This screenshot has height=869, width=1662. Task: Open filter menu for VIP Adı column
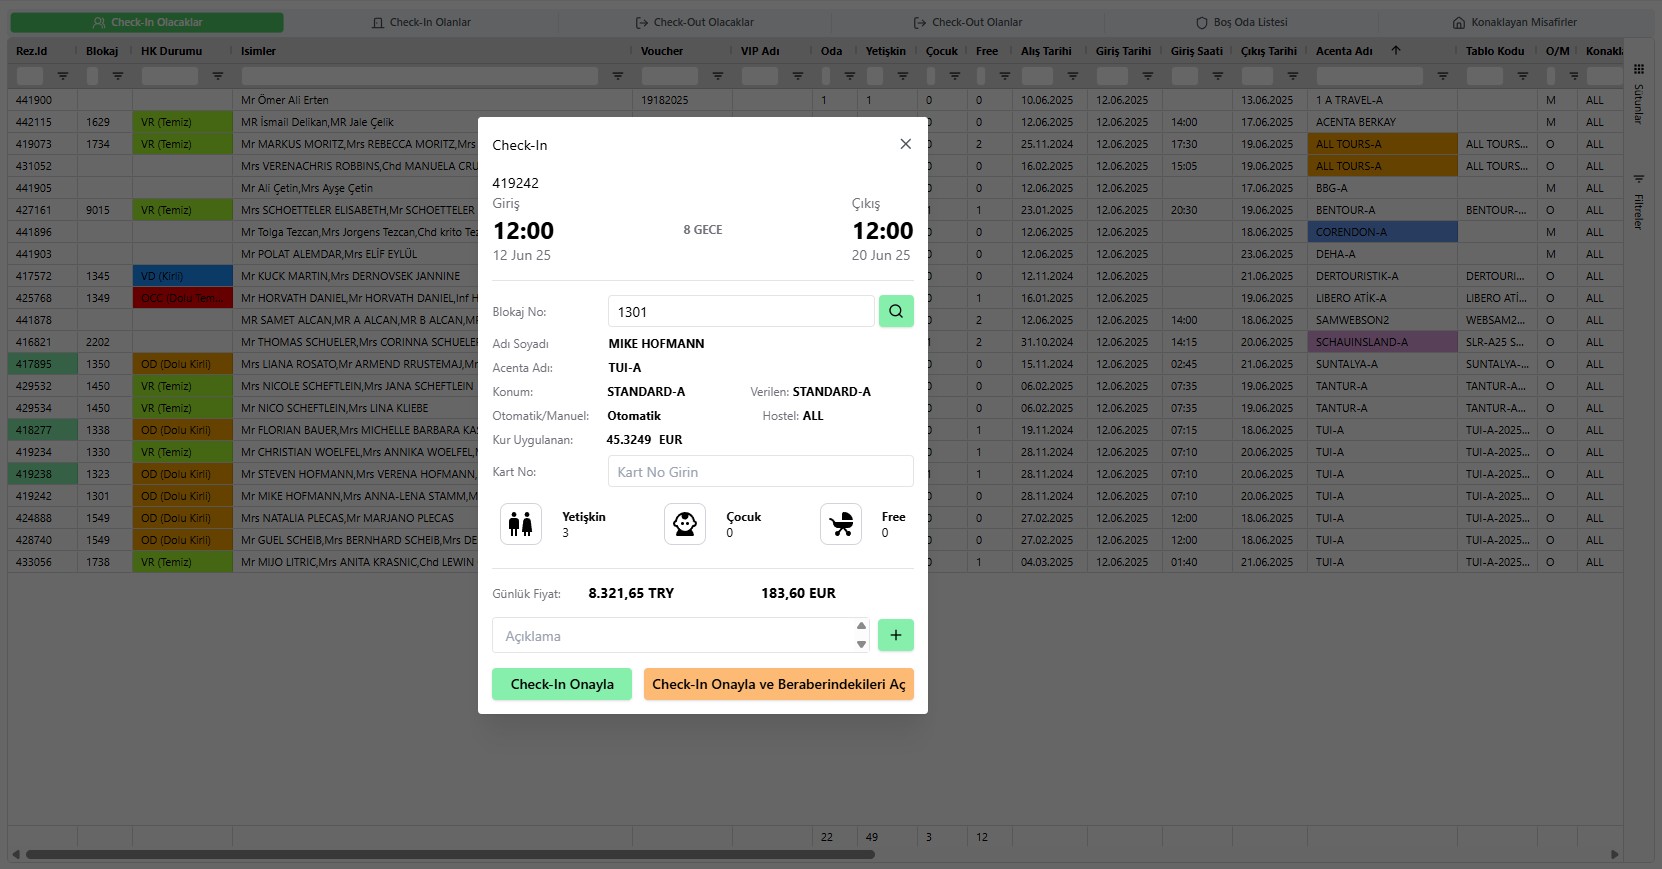[x=798, y=76]
